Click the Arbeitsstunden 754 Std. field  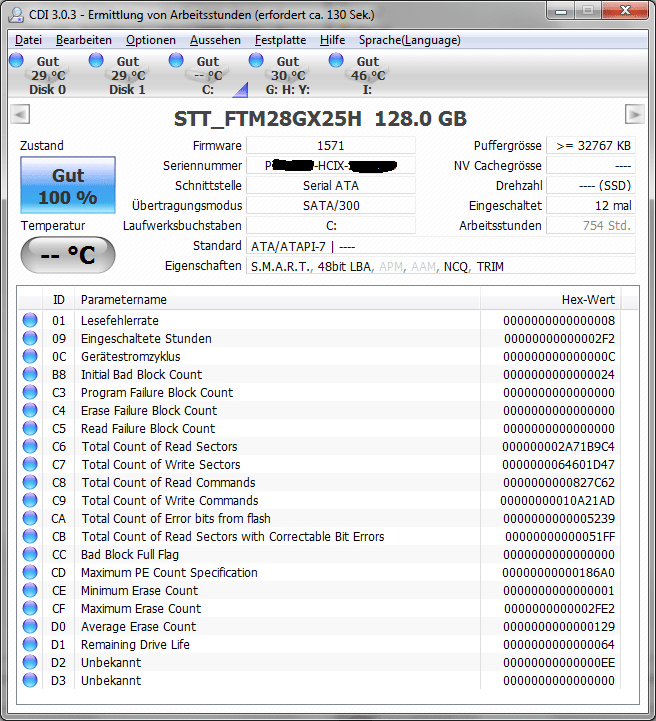click(x=591, y=226)
